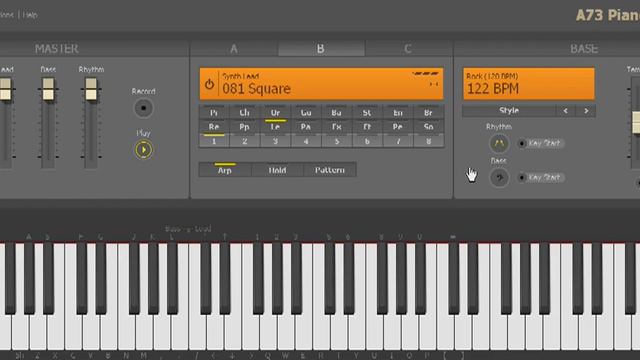This screenshot has height=360, width=640.
Task: Click the Tempo slider handle
Action: coord(636,122)
